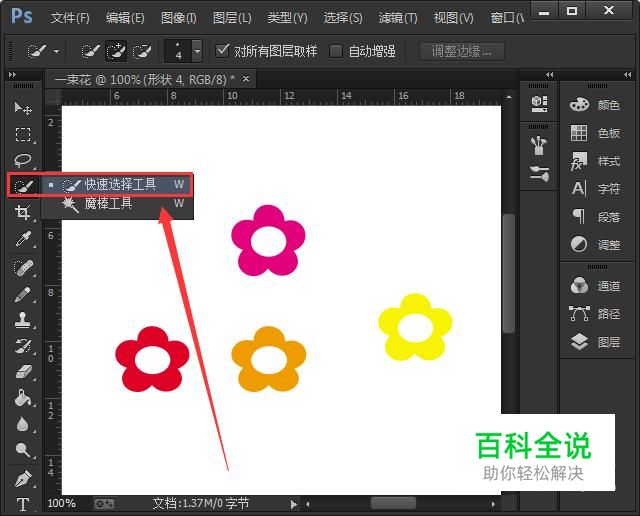The width and height of the screenshot is (640, 516).
Task: Expand the toolbox double-arrow toggle
Action: (12, 74)
